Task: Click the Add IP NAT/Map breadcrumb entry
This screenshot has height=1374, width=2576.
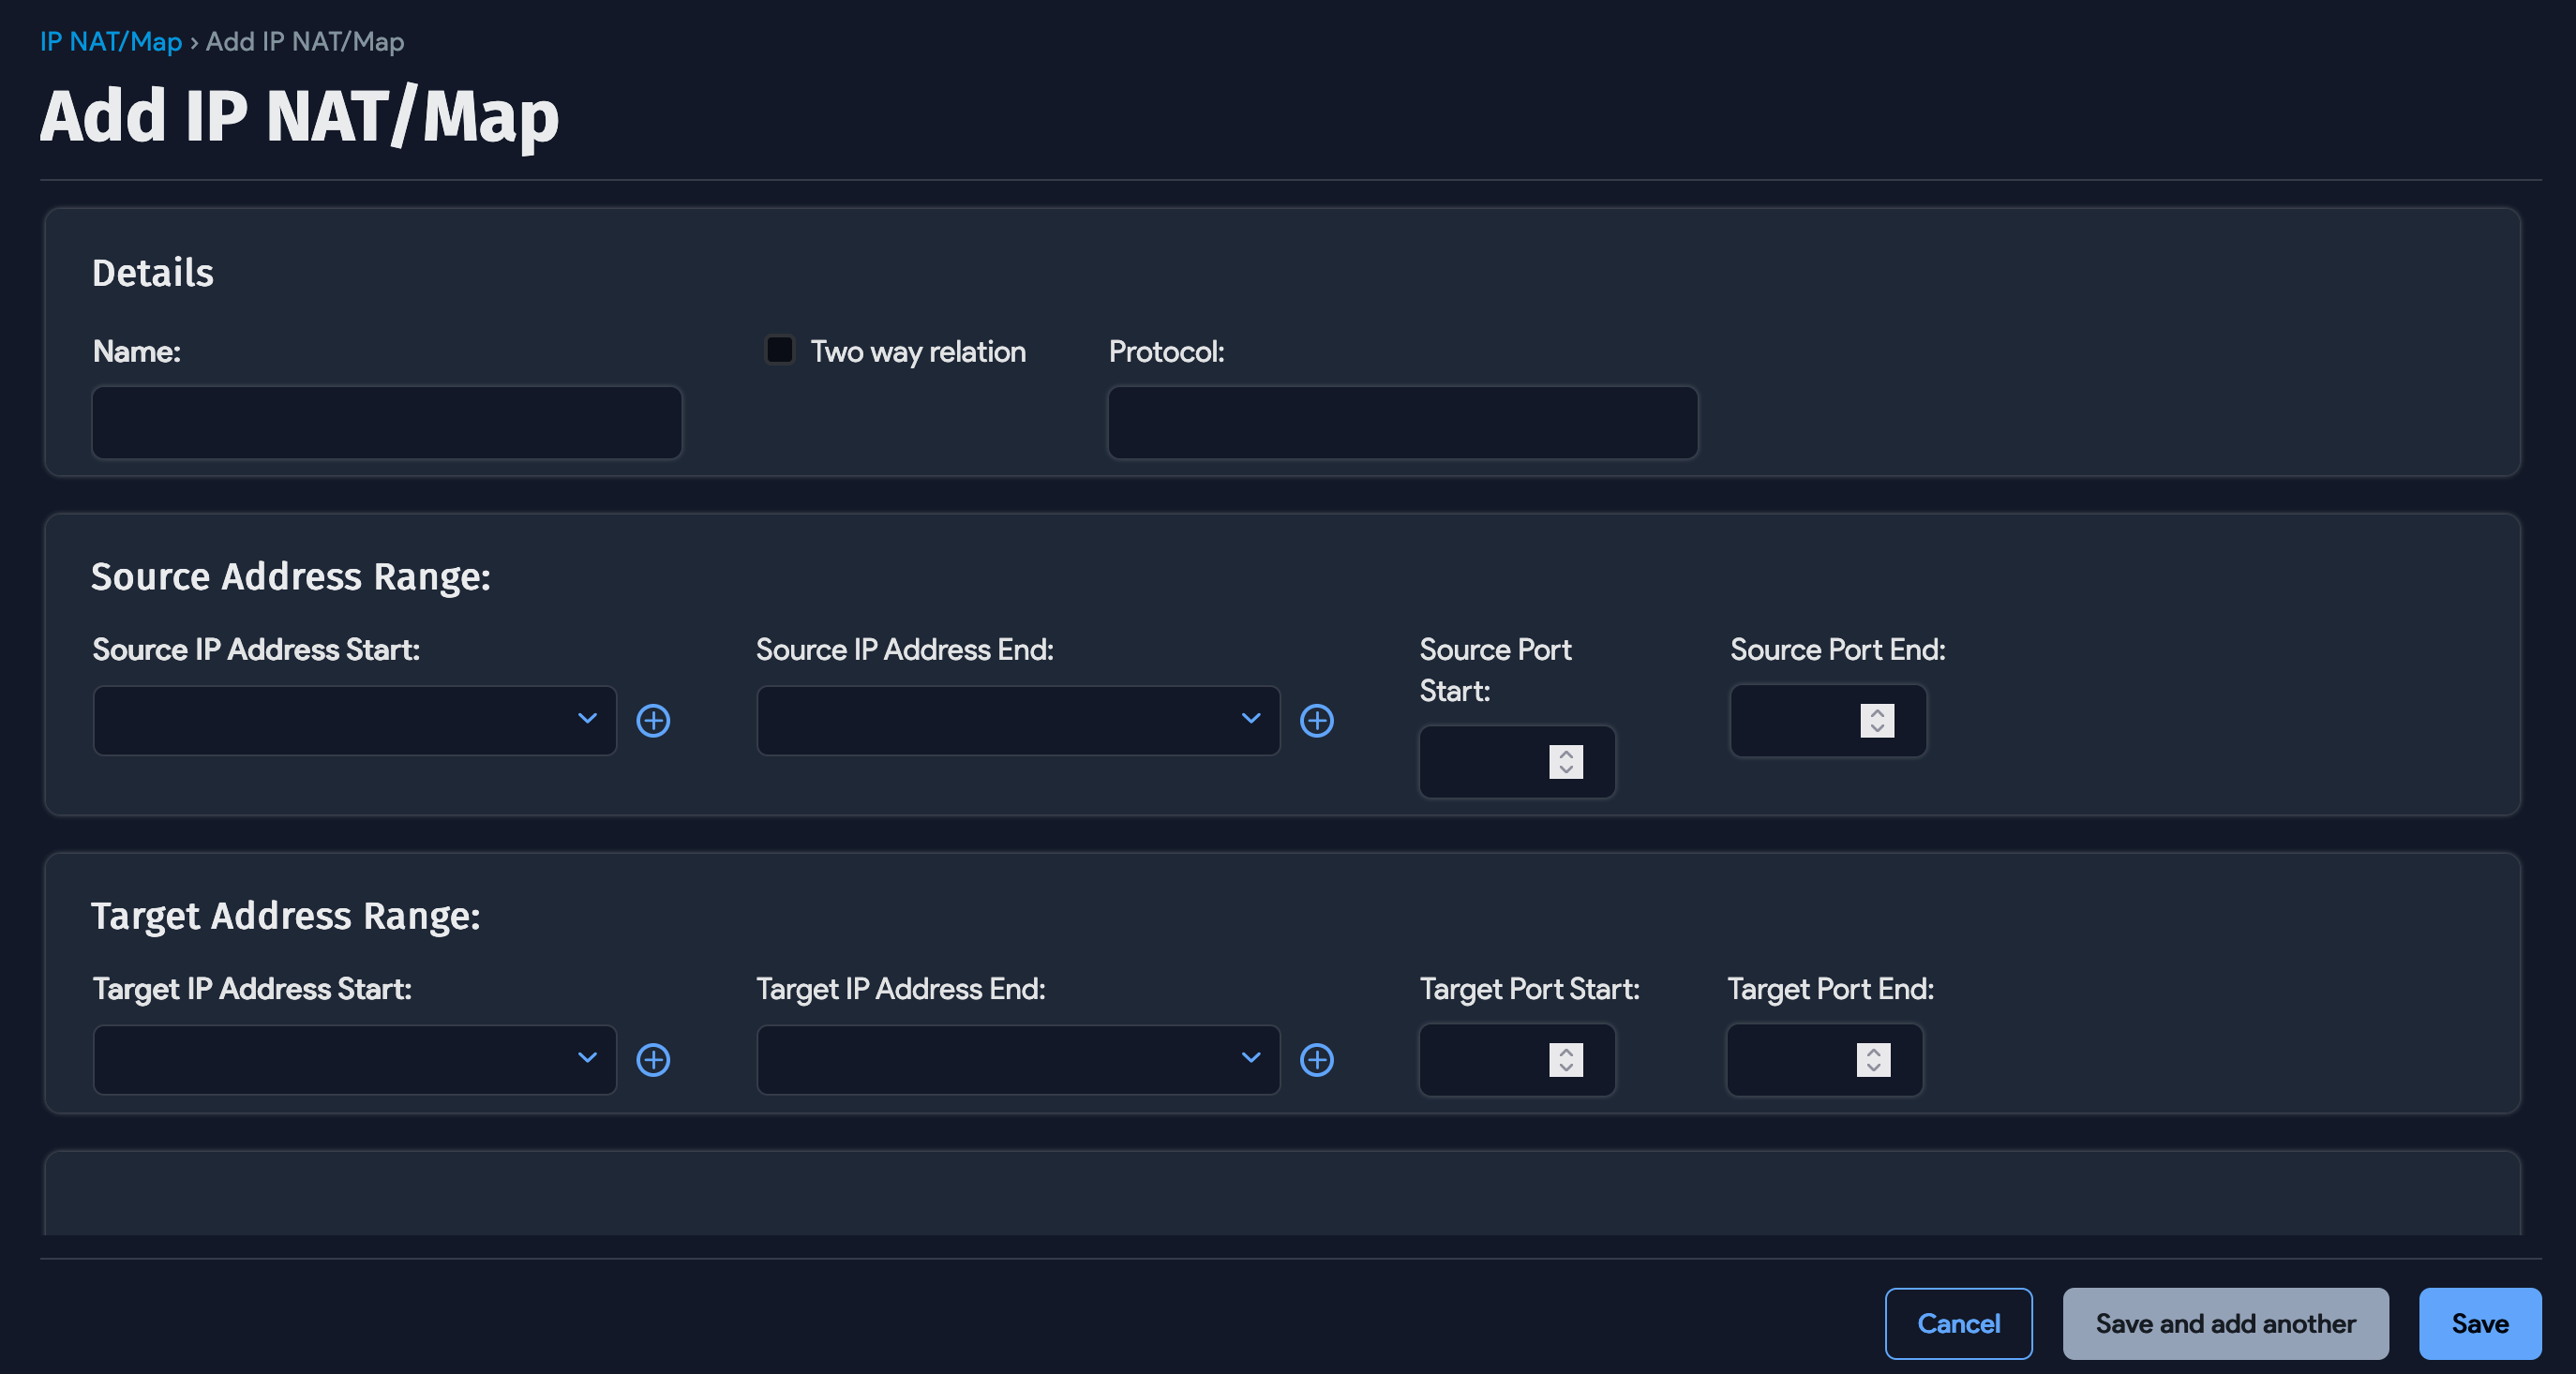Action: [304, 42]
